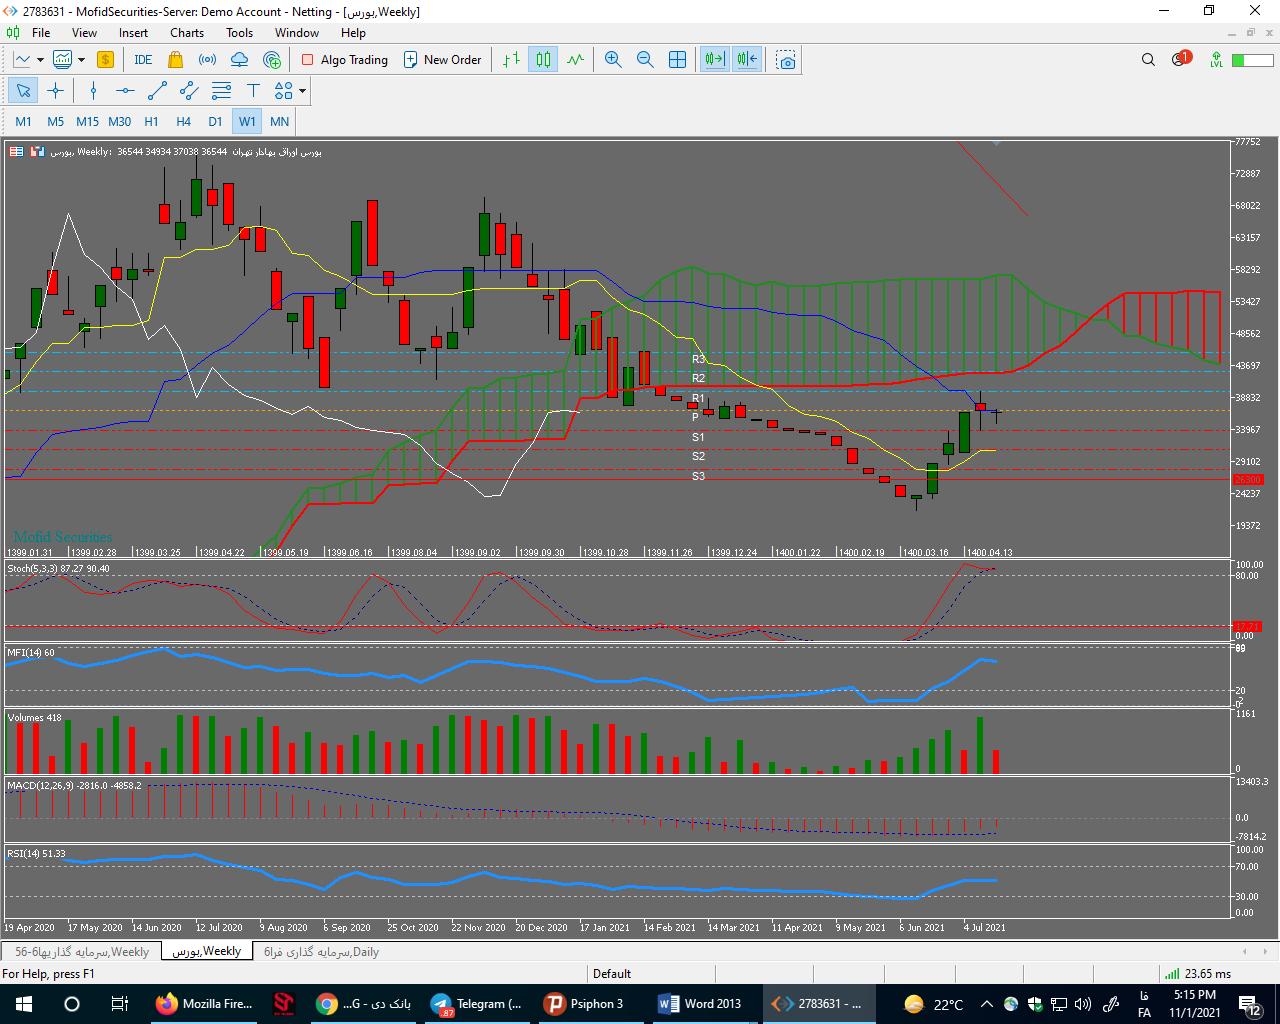Select the Fibonacci retracement tool

221,91
